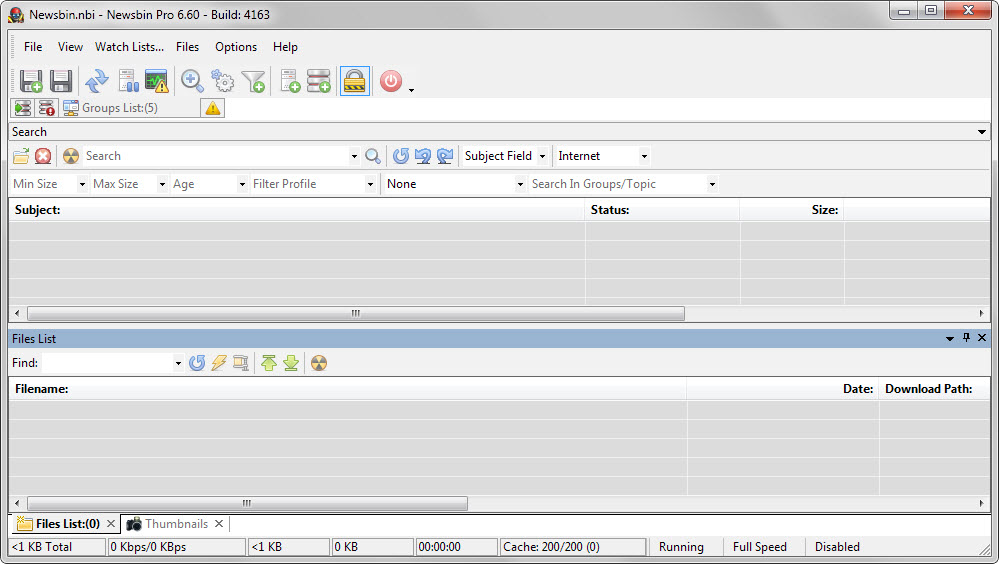Screen dimensions: 999x564
Task: Click the floppy disk with green plus icon
Action: [31, 82]
